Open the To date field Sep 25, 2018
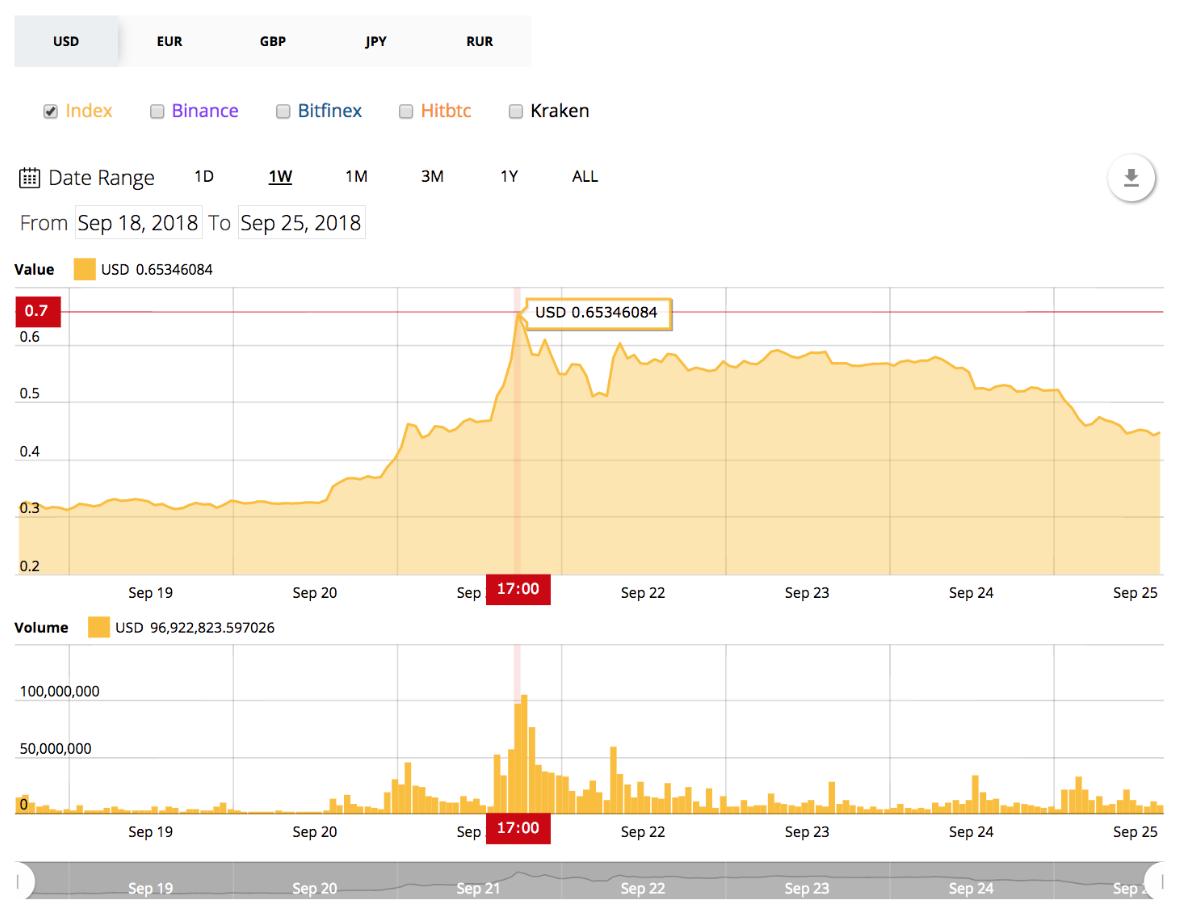Screen dimensions: 1182x909 300,222
